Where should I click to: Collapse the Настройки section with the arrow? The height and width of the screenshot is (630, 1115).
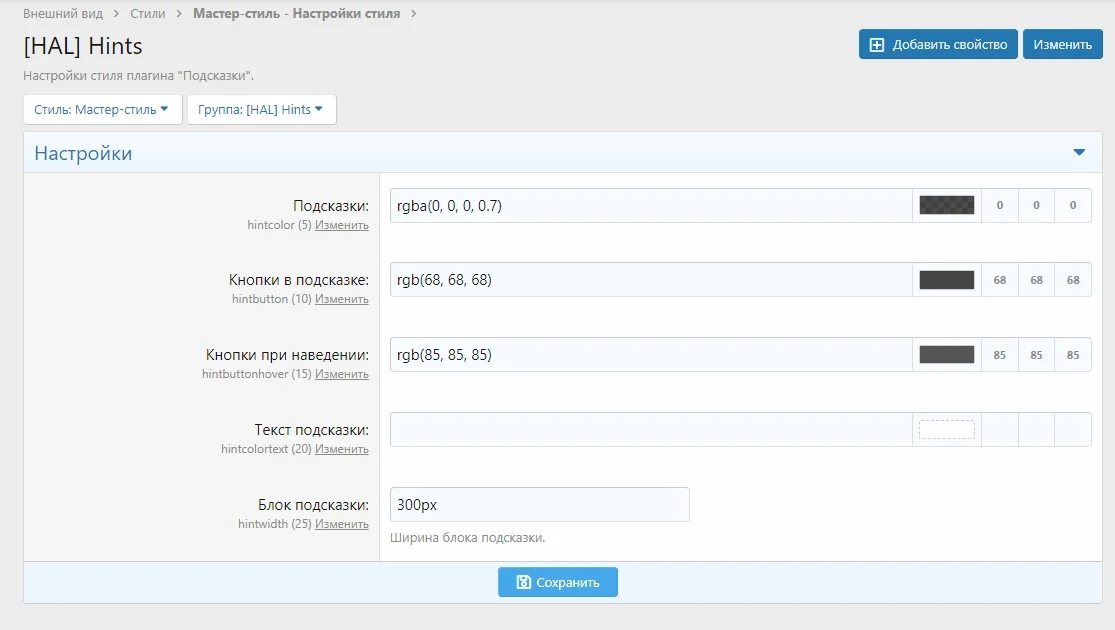(x=1079, y=153)
